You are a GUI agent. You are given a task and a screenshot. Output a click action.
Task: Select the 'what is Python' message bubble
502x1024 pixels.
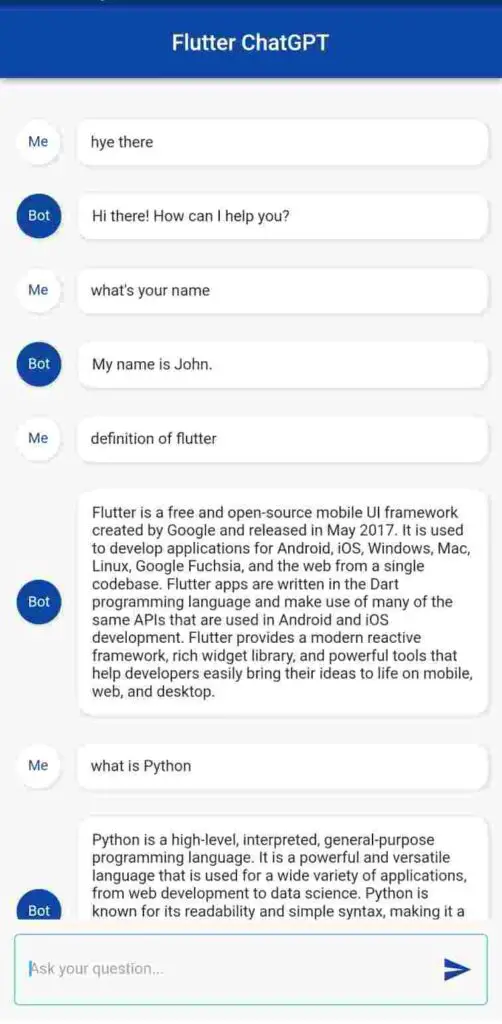[x=283, y=765]
